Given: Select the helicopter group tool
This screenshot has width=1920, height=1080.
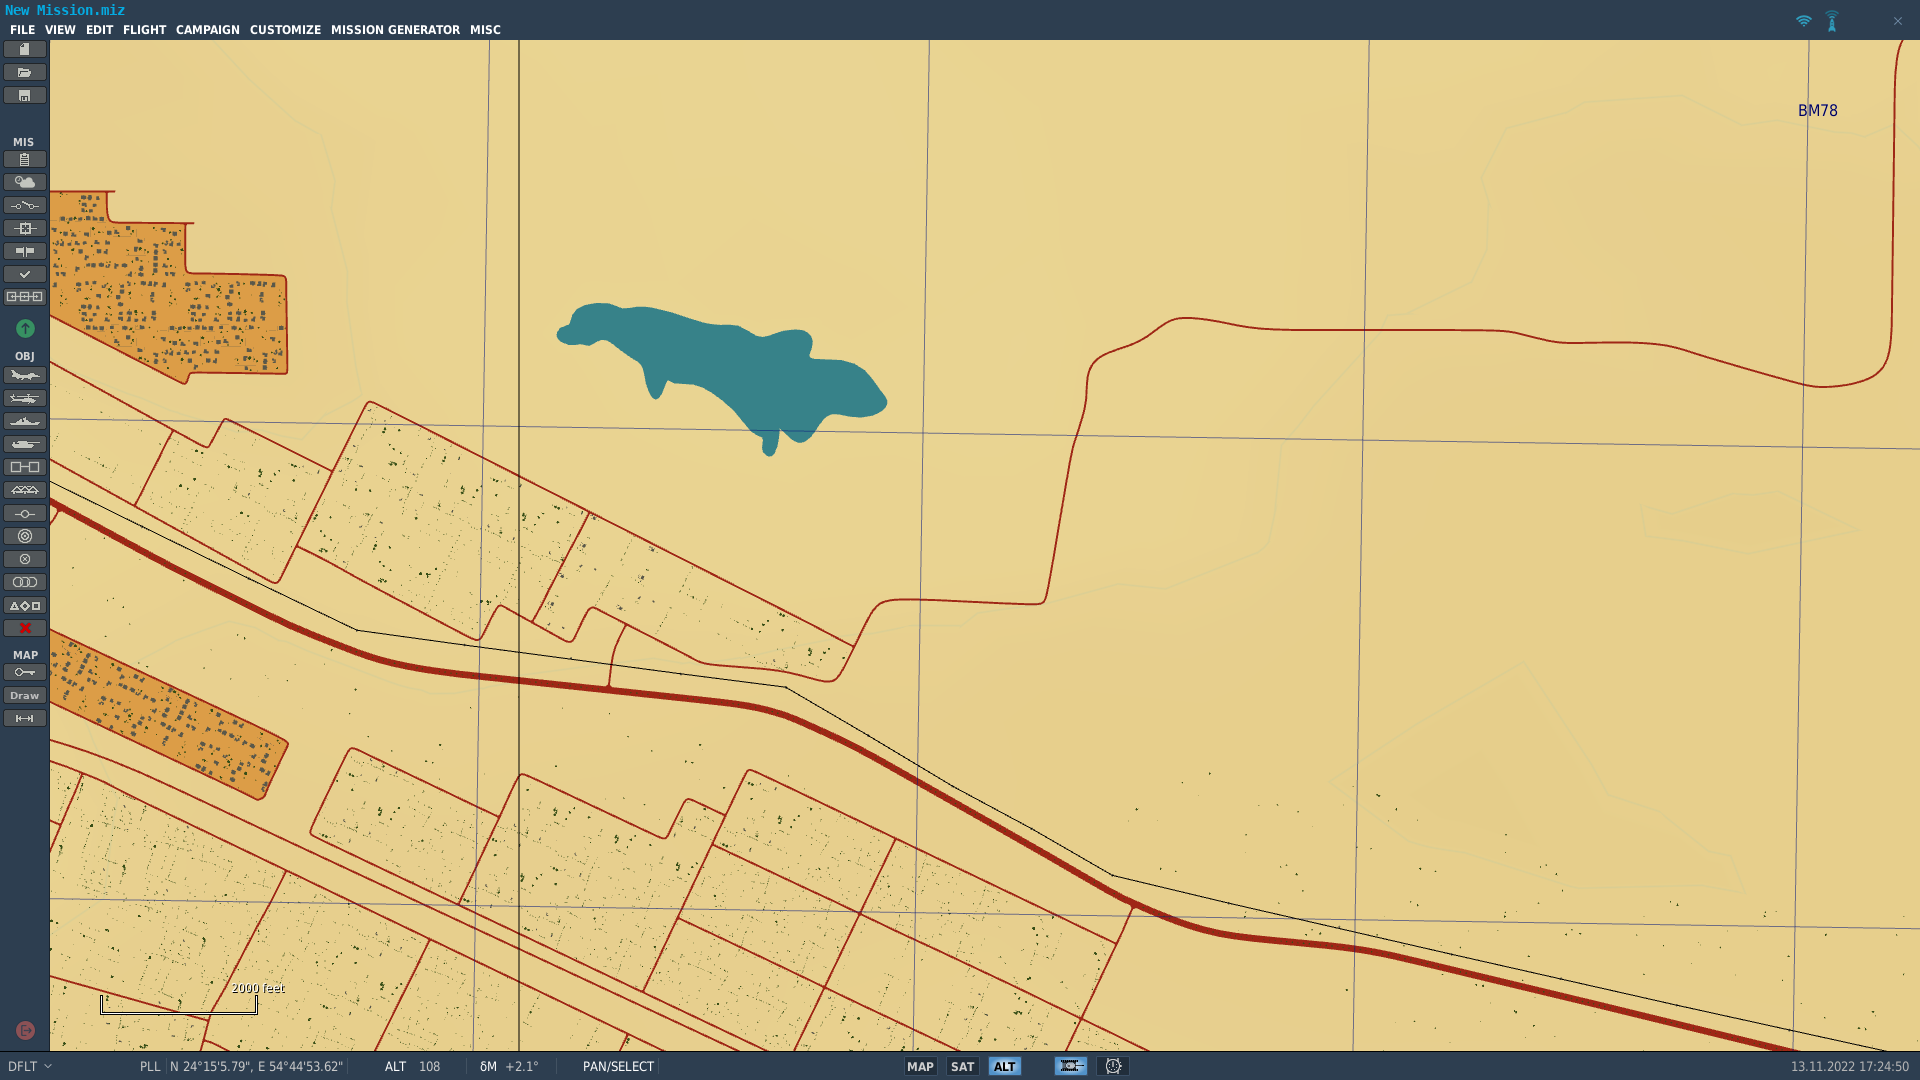Looking at the screenshot, I should (x=24, y=398).
